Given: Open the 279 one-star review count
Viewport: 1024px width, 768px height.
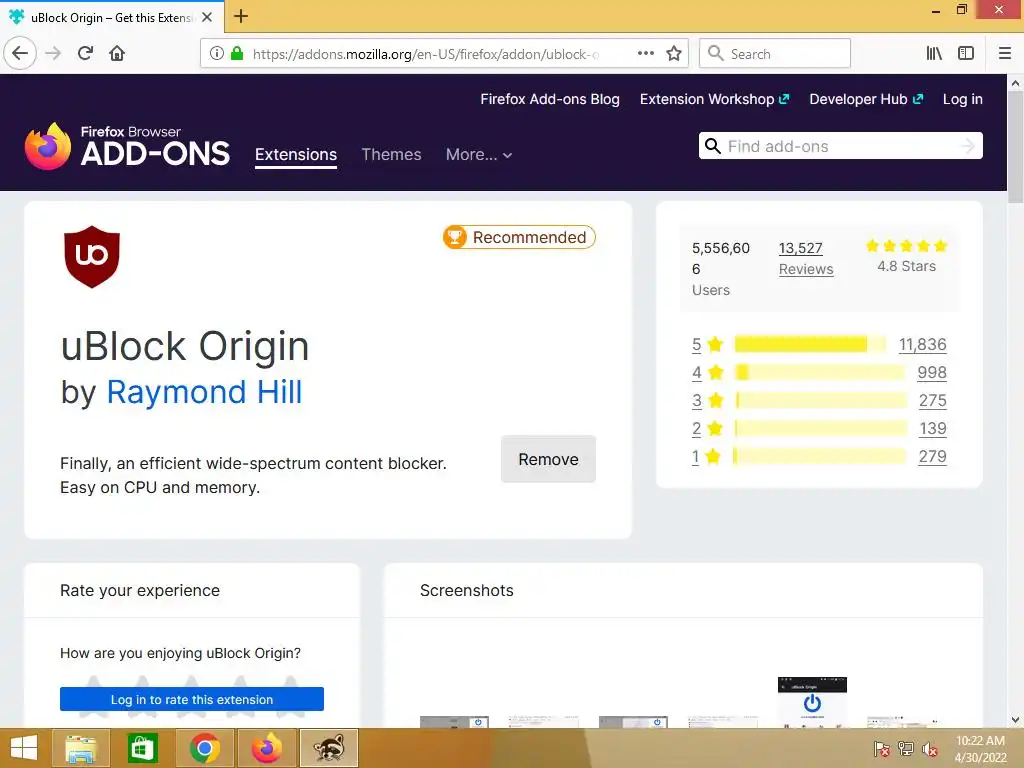Looking at the screenshot, I should point(933,456).
